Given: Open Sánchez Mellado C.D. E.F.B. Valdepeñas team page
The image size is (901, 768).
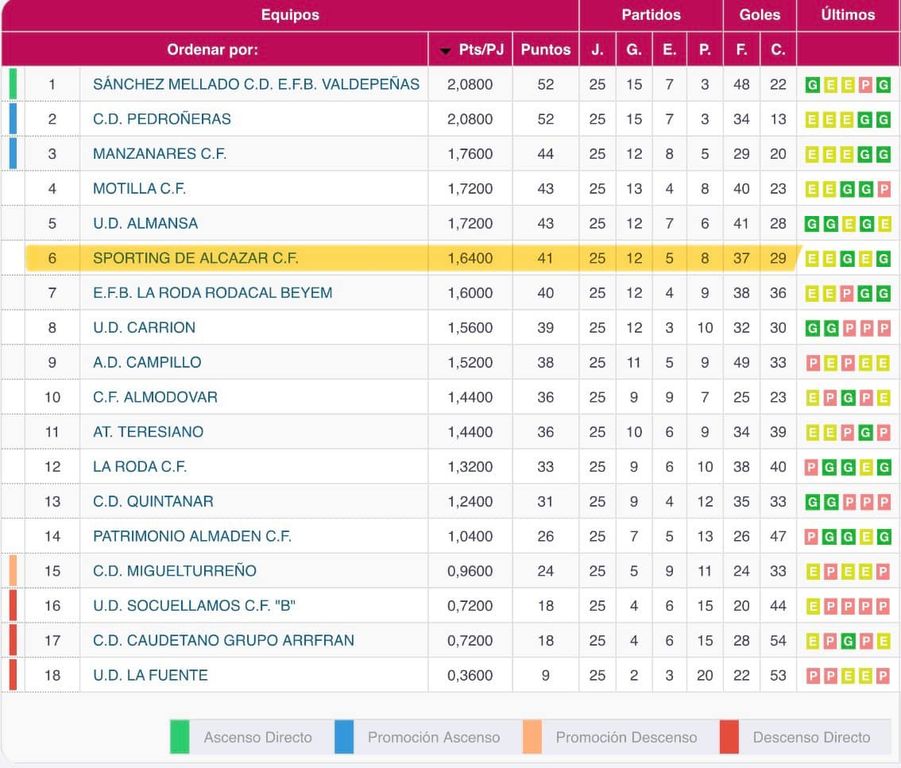Looking at the screenshot, I should point(256,85).
